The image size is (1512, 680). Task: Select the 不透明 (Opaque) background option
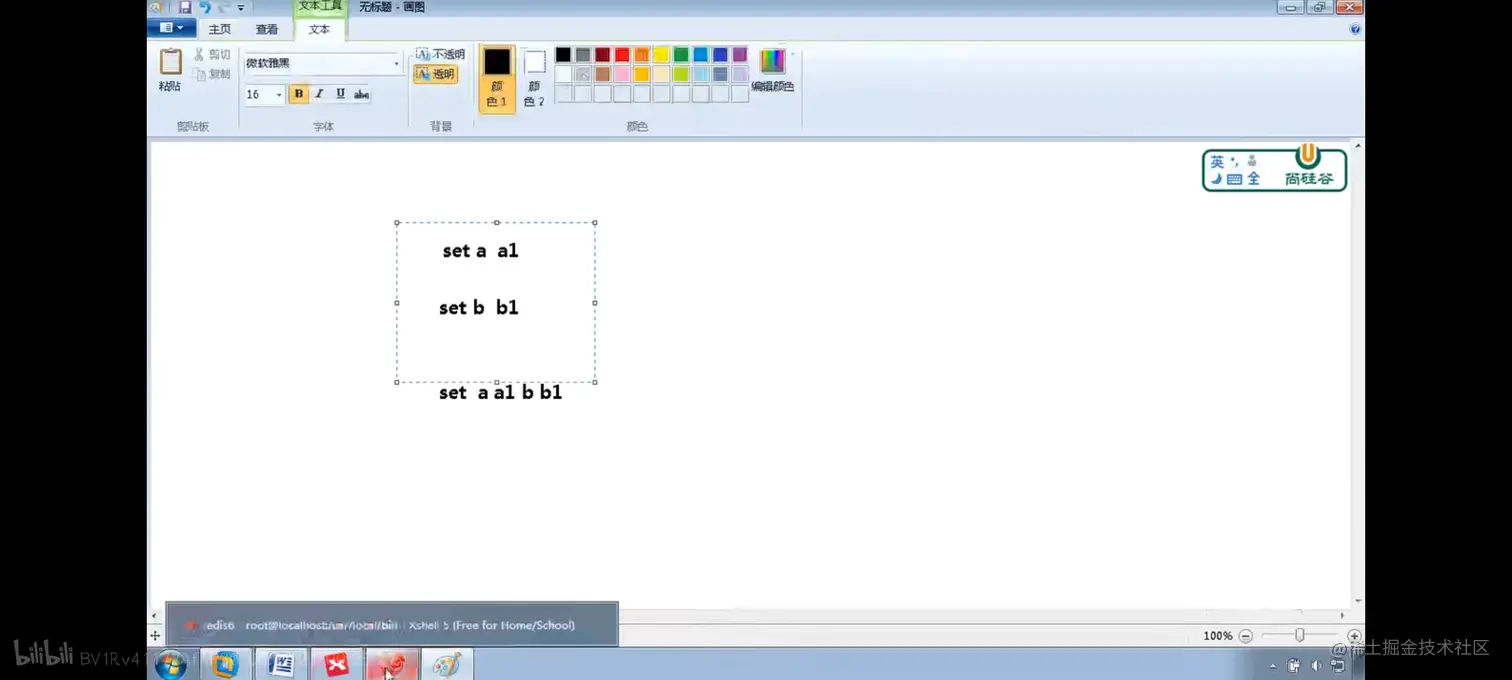[x=440, y=54]
